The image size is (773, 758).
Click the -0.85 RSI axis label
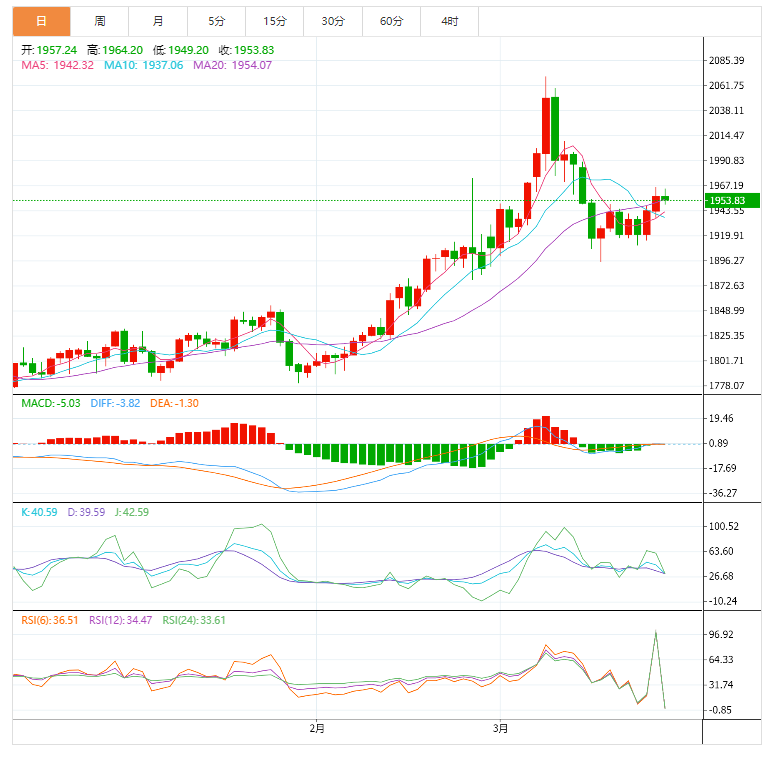[x=721, y=710]
